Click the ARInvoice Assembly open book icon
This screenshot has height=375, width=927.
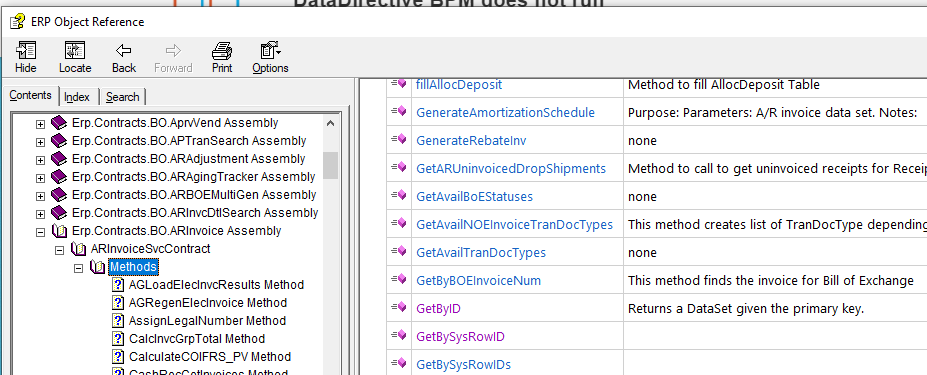(x=60, y=231)
